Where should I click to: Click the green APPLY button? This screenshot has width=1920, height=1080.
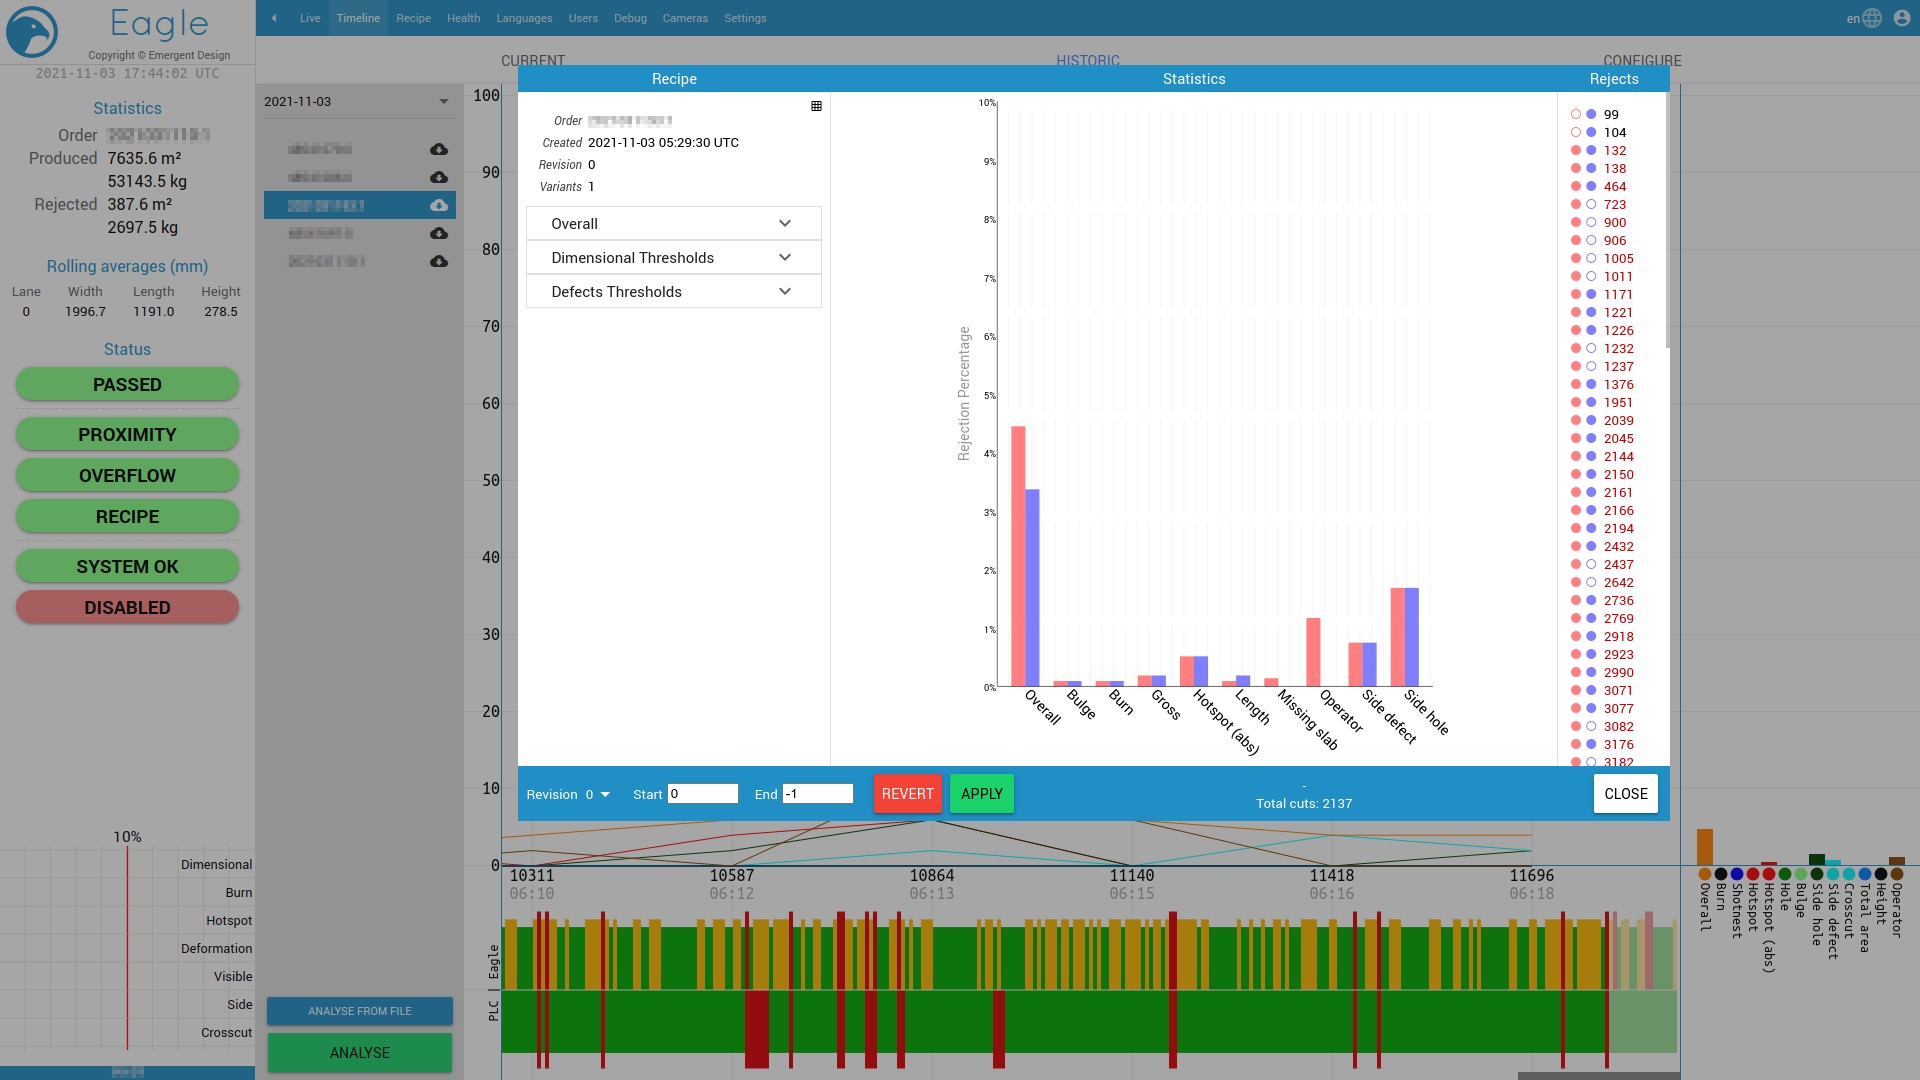[x=981, y=793]
